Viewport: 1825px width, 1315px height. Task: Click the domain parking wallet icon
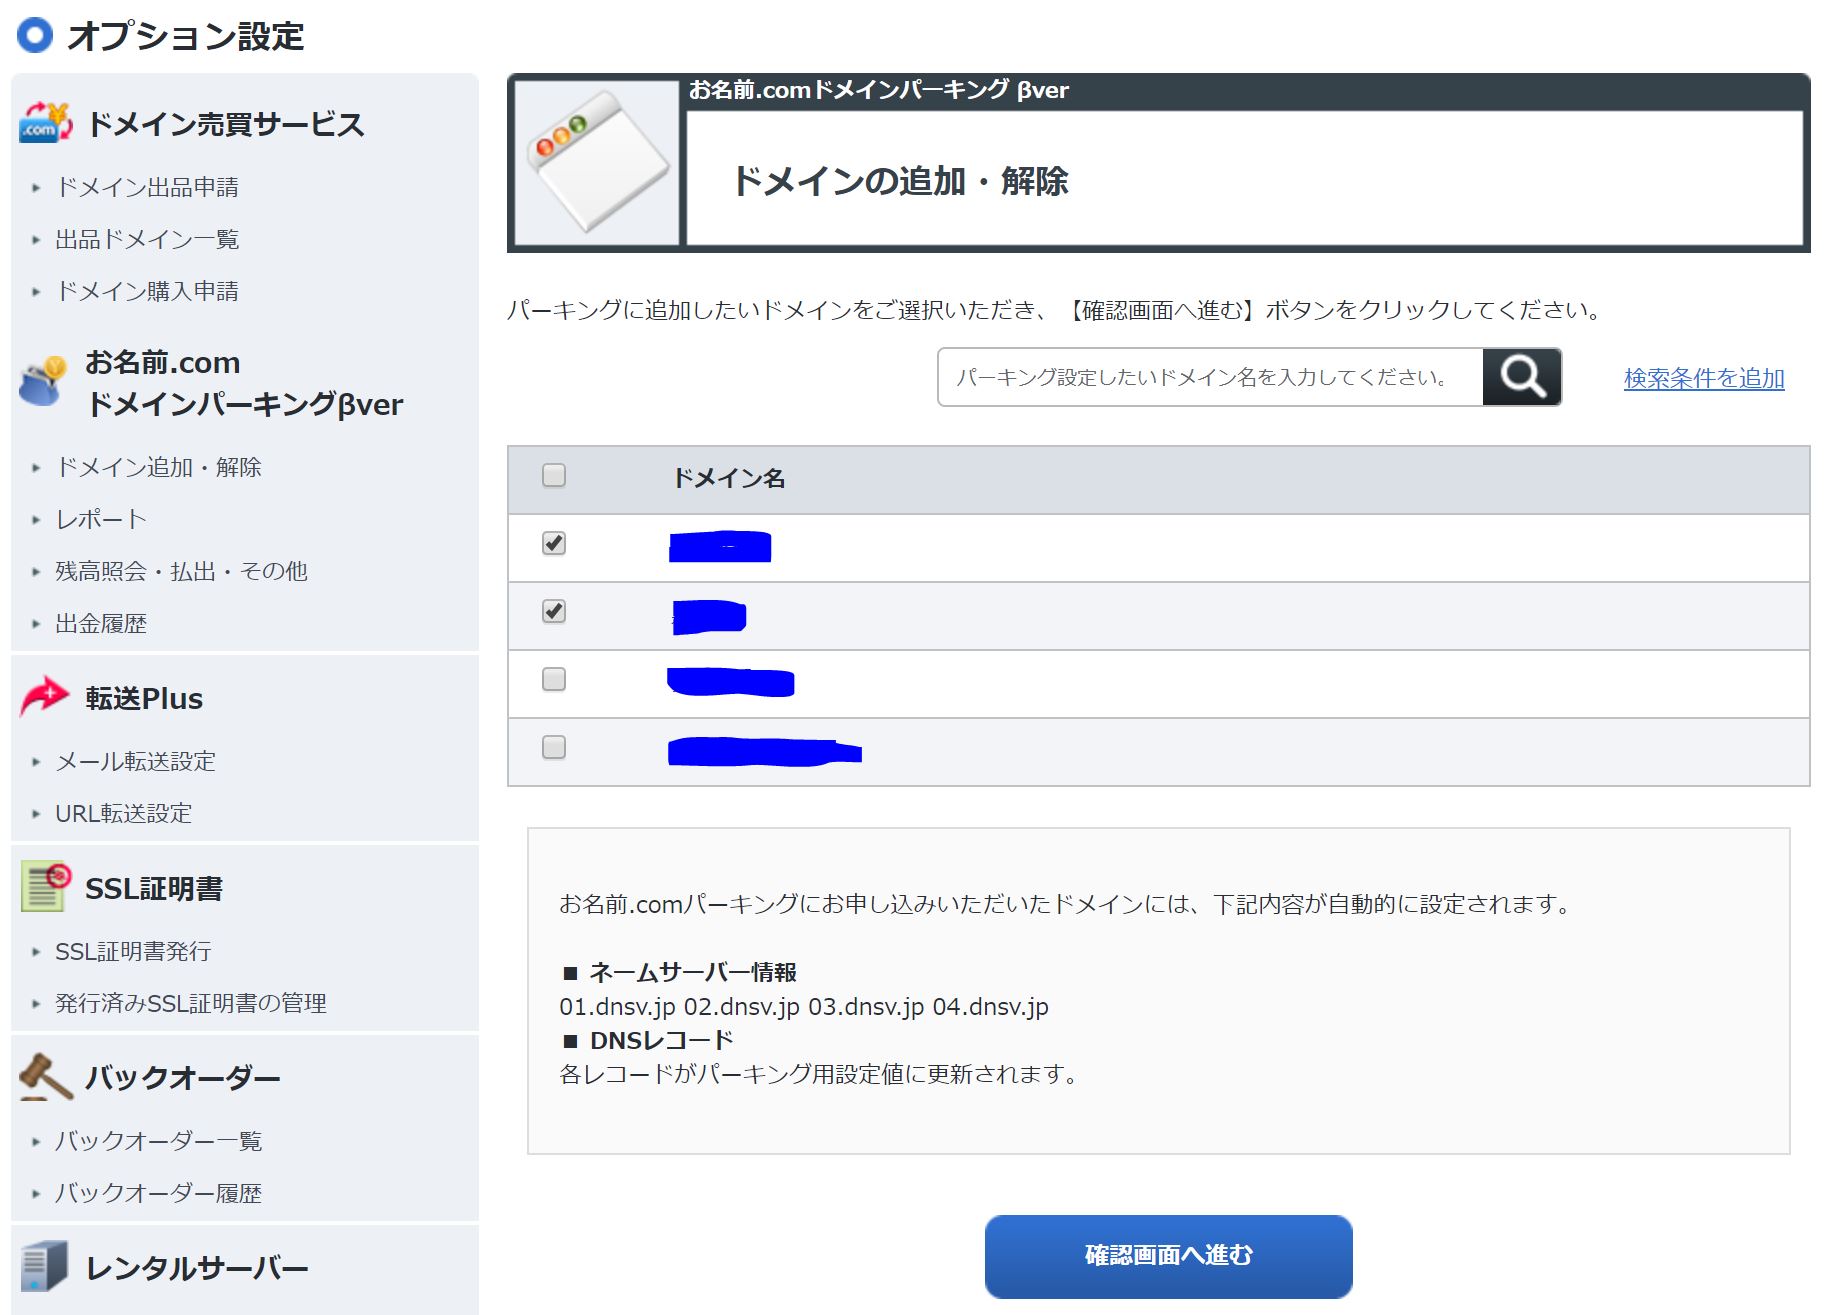coord(43,382)
